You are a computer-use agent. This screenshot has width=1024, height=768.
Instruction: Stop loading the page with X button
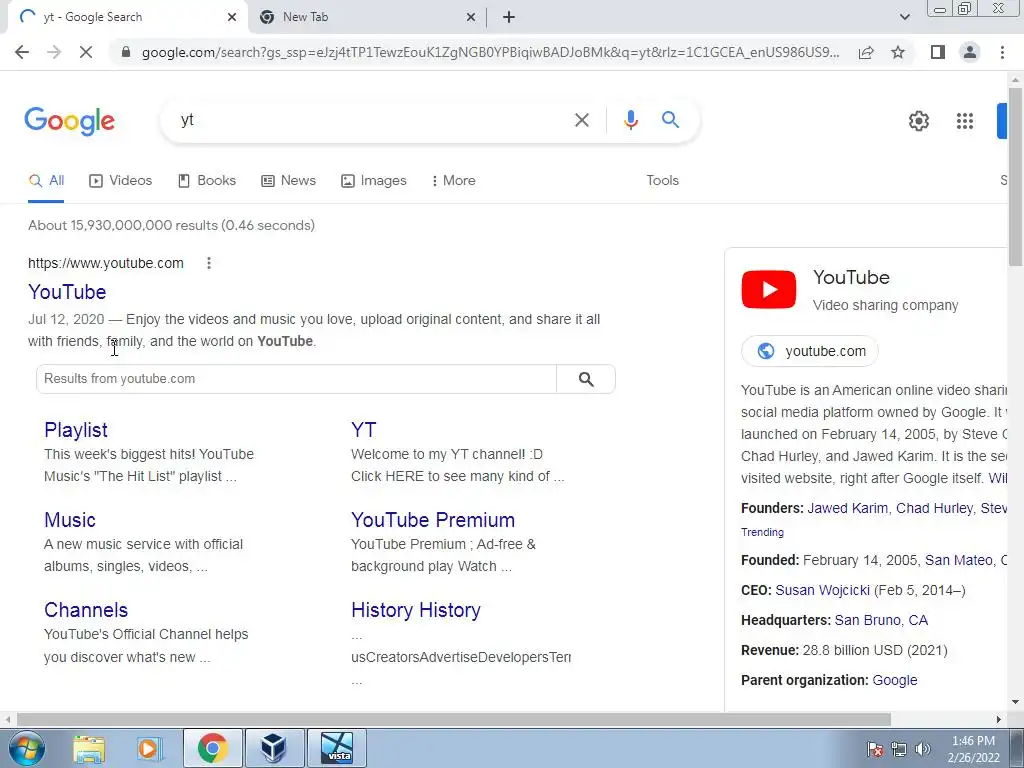point(86,52)
